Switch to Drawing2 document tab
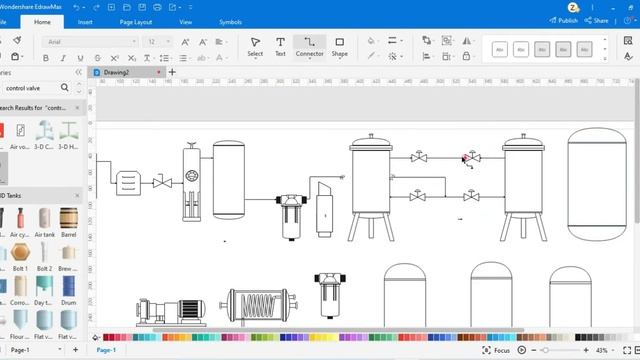The image size is (640, 360). tap(127, 72)
